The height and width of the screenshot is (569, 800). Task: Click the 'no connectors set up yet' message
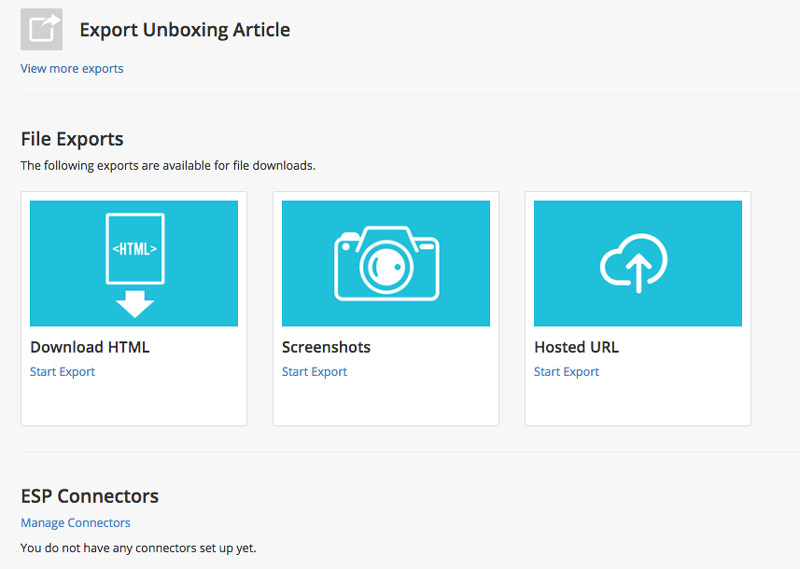coord(138,548)
